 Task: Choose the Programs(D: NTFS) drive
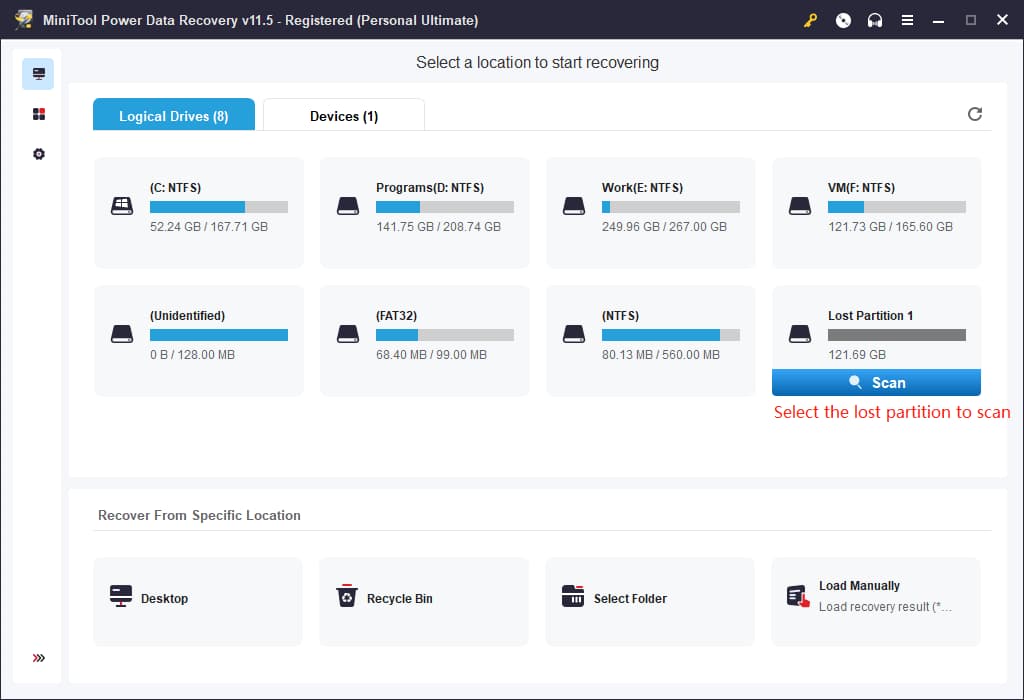(425, 212)
